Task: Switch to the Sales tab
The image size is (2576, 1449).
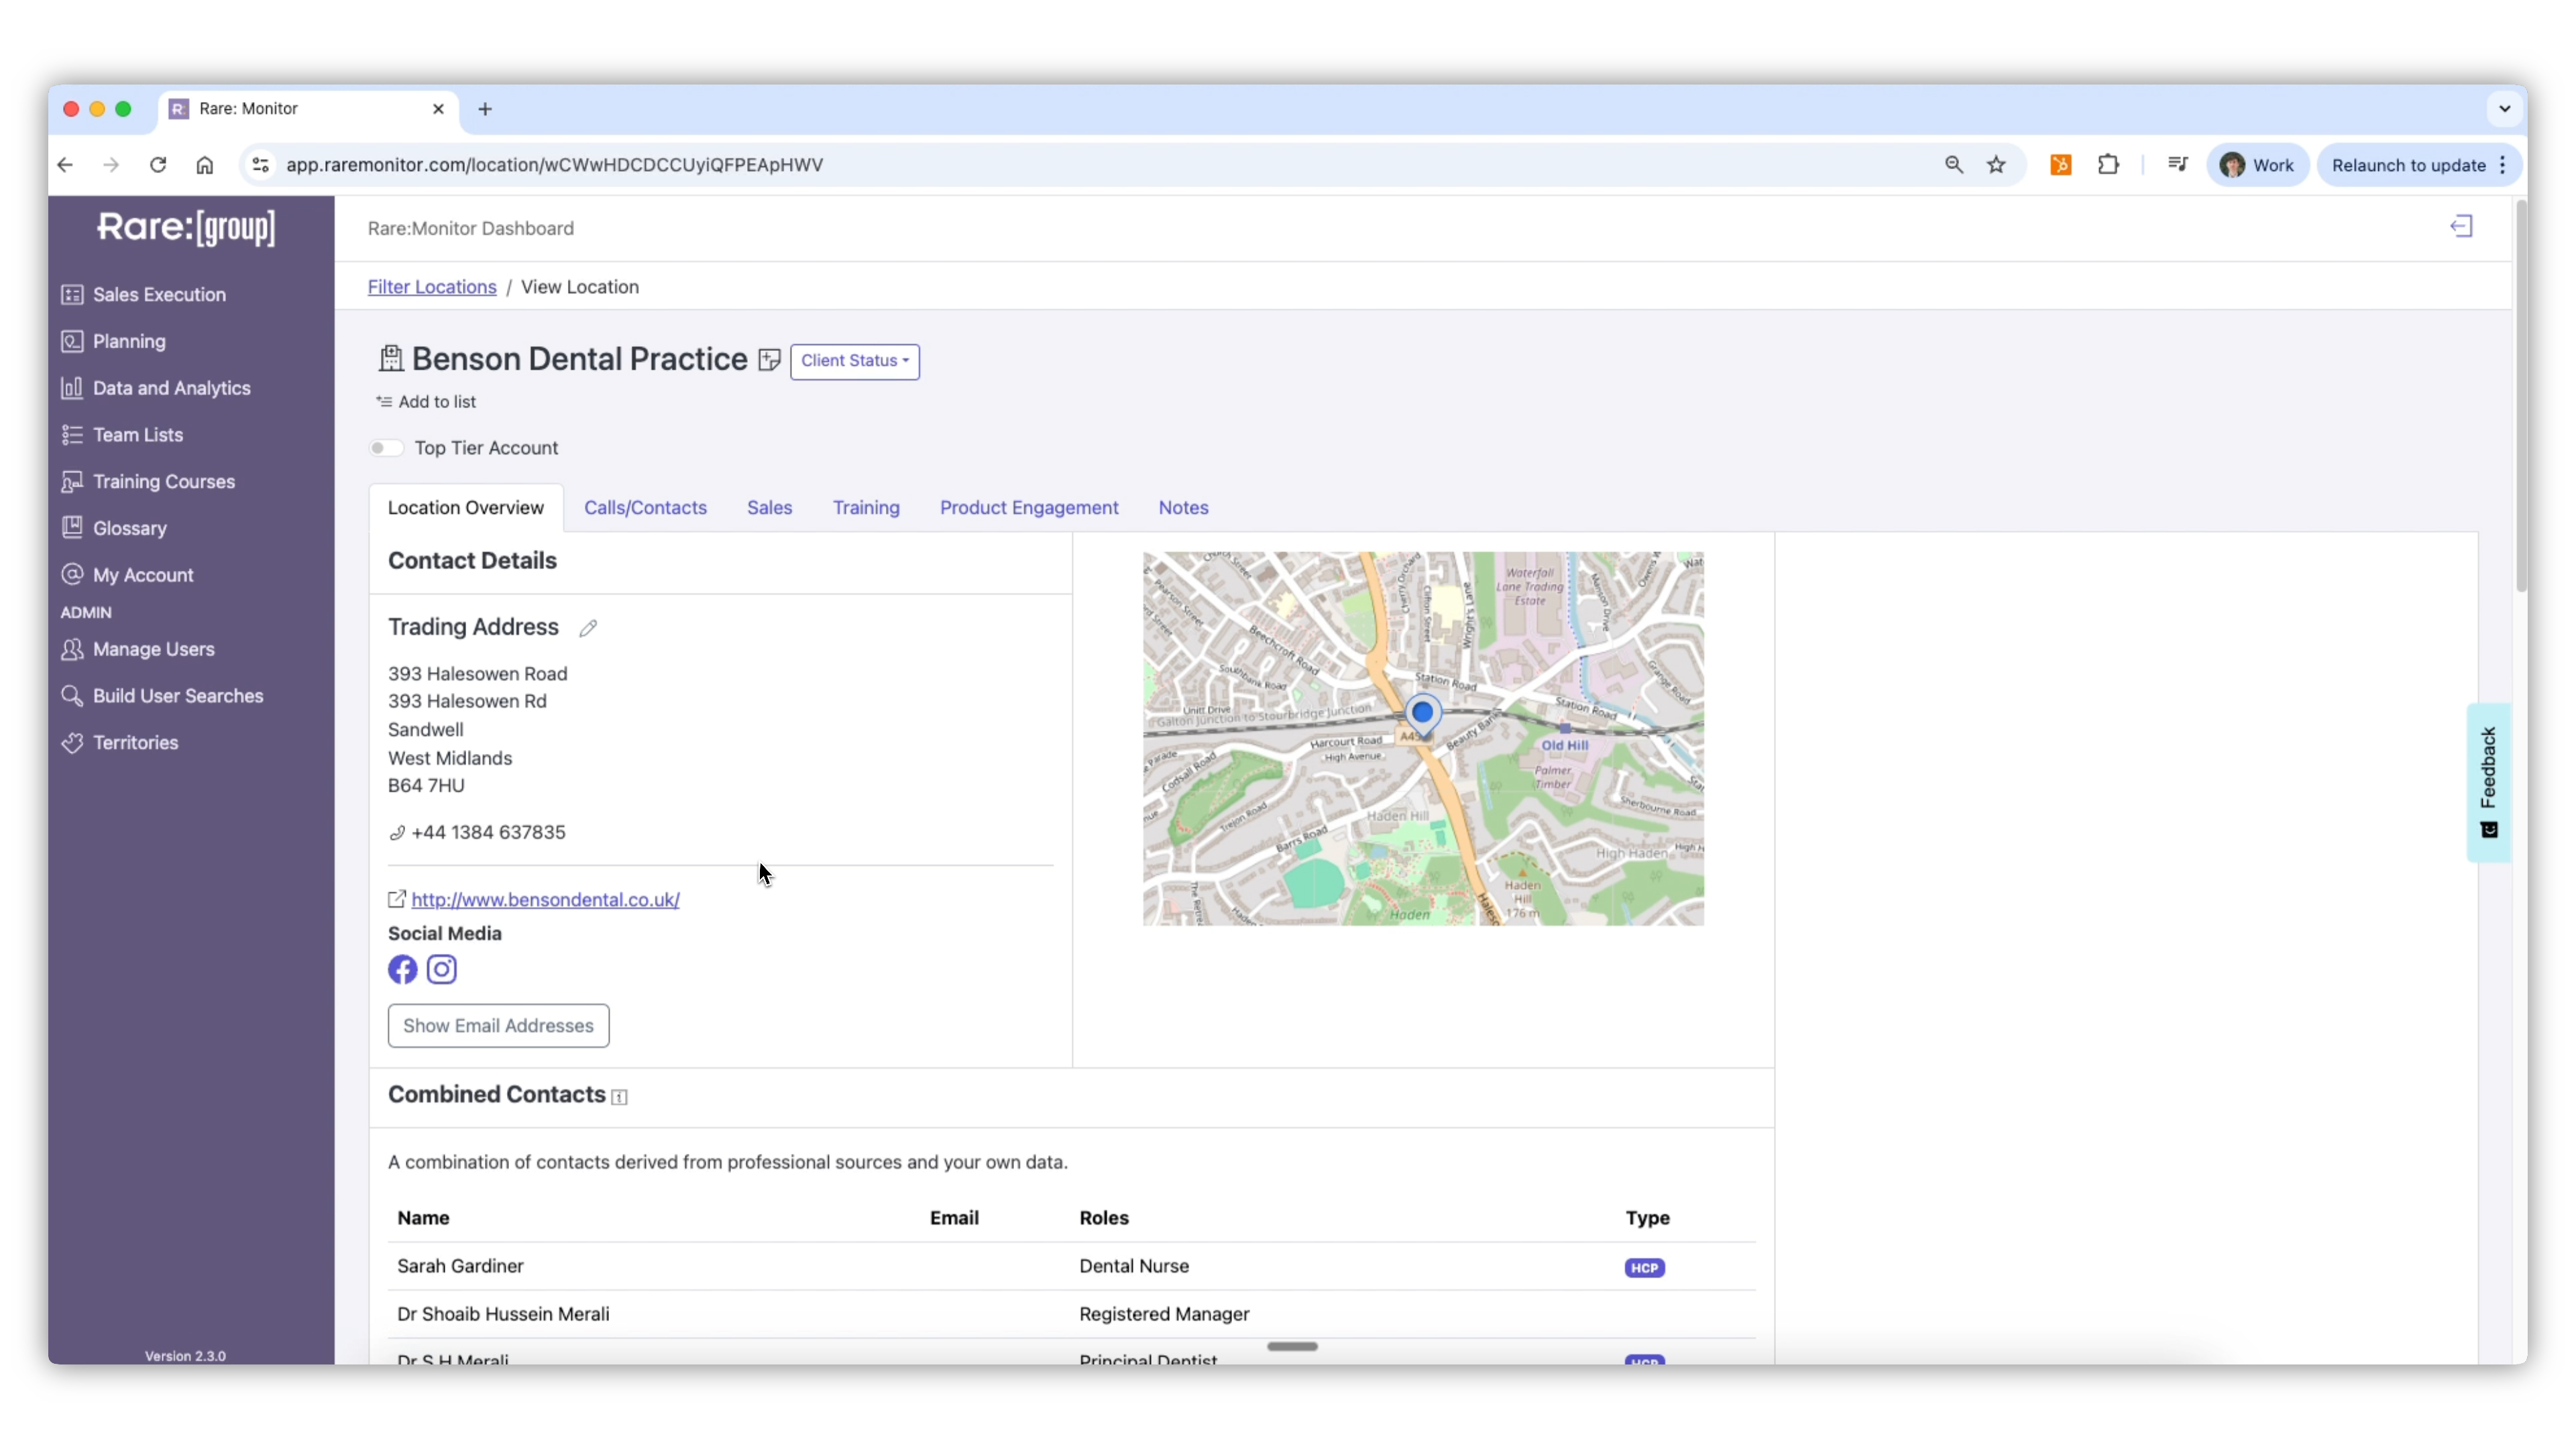Action: click(x=769, y=508)
